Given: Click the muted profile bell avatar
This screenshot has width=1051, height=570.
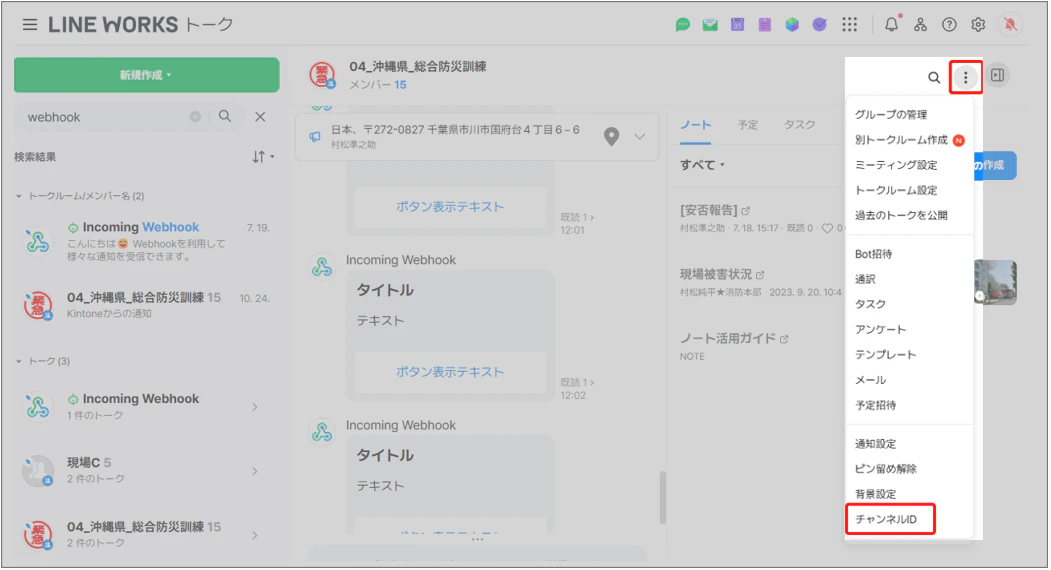Looking at the screenshot, I should point(1010,25).
